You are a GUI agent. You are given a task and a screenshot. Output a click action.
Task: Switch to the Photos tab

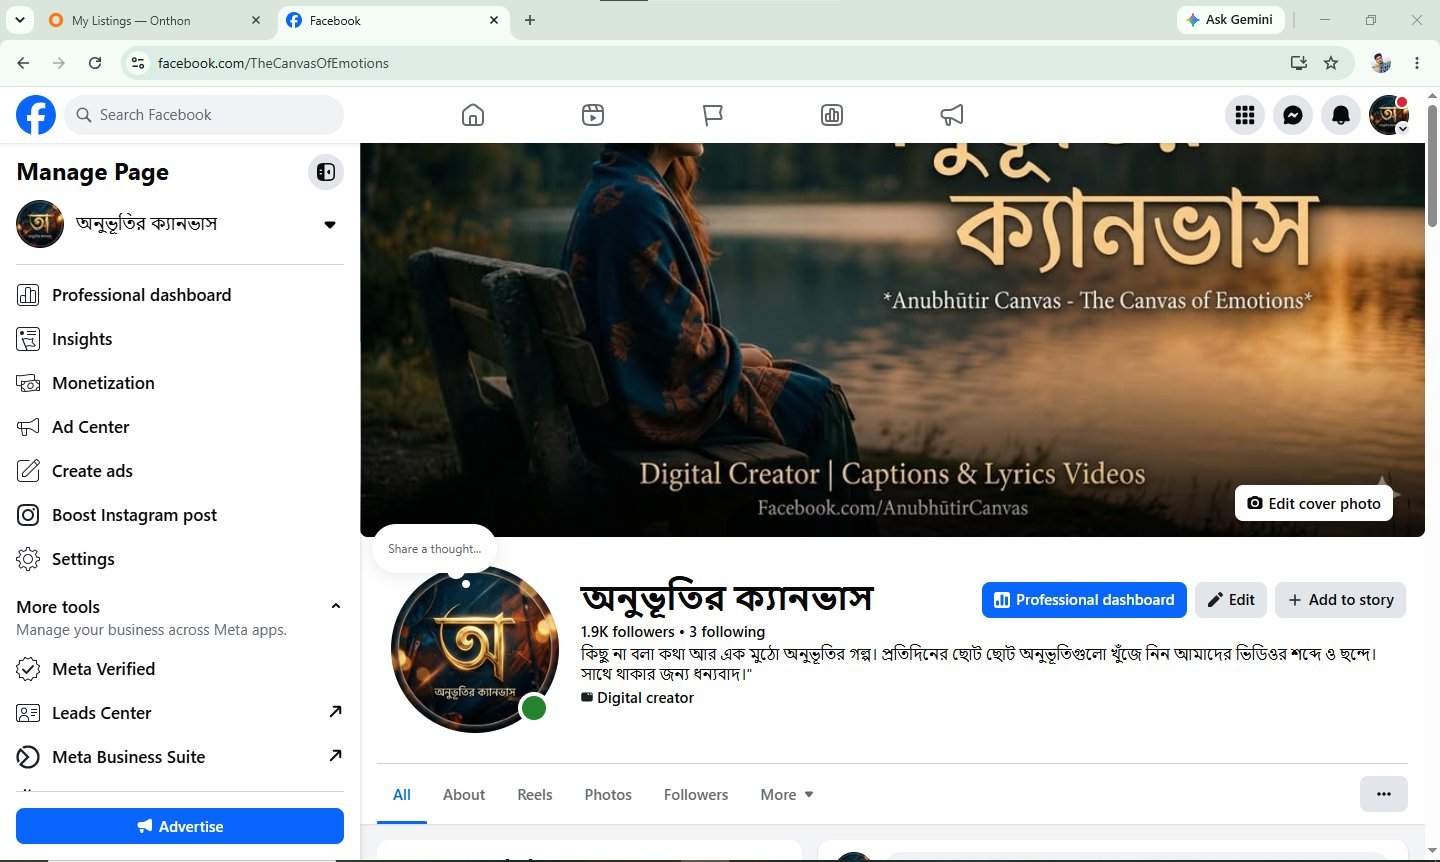(608, 795)
